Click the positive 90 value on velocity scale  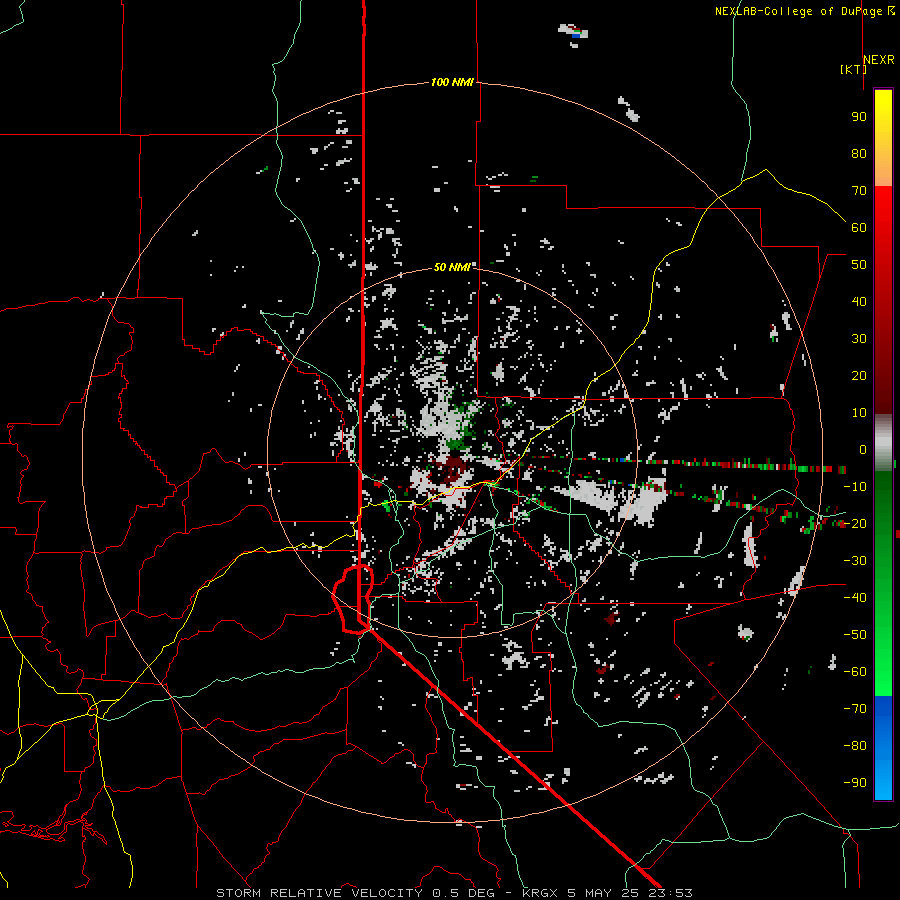point(859,117)
